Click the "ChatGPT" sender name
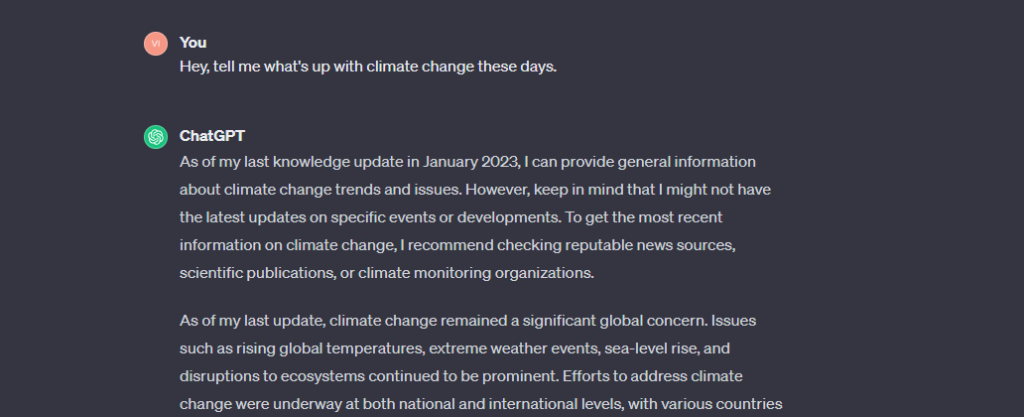Screen dimensions: 1024x417 pos(212,136)
